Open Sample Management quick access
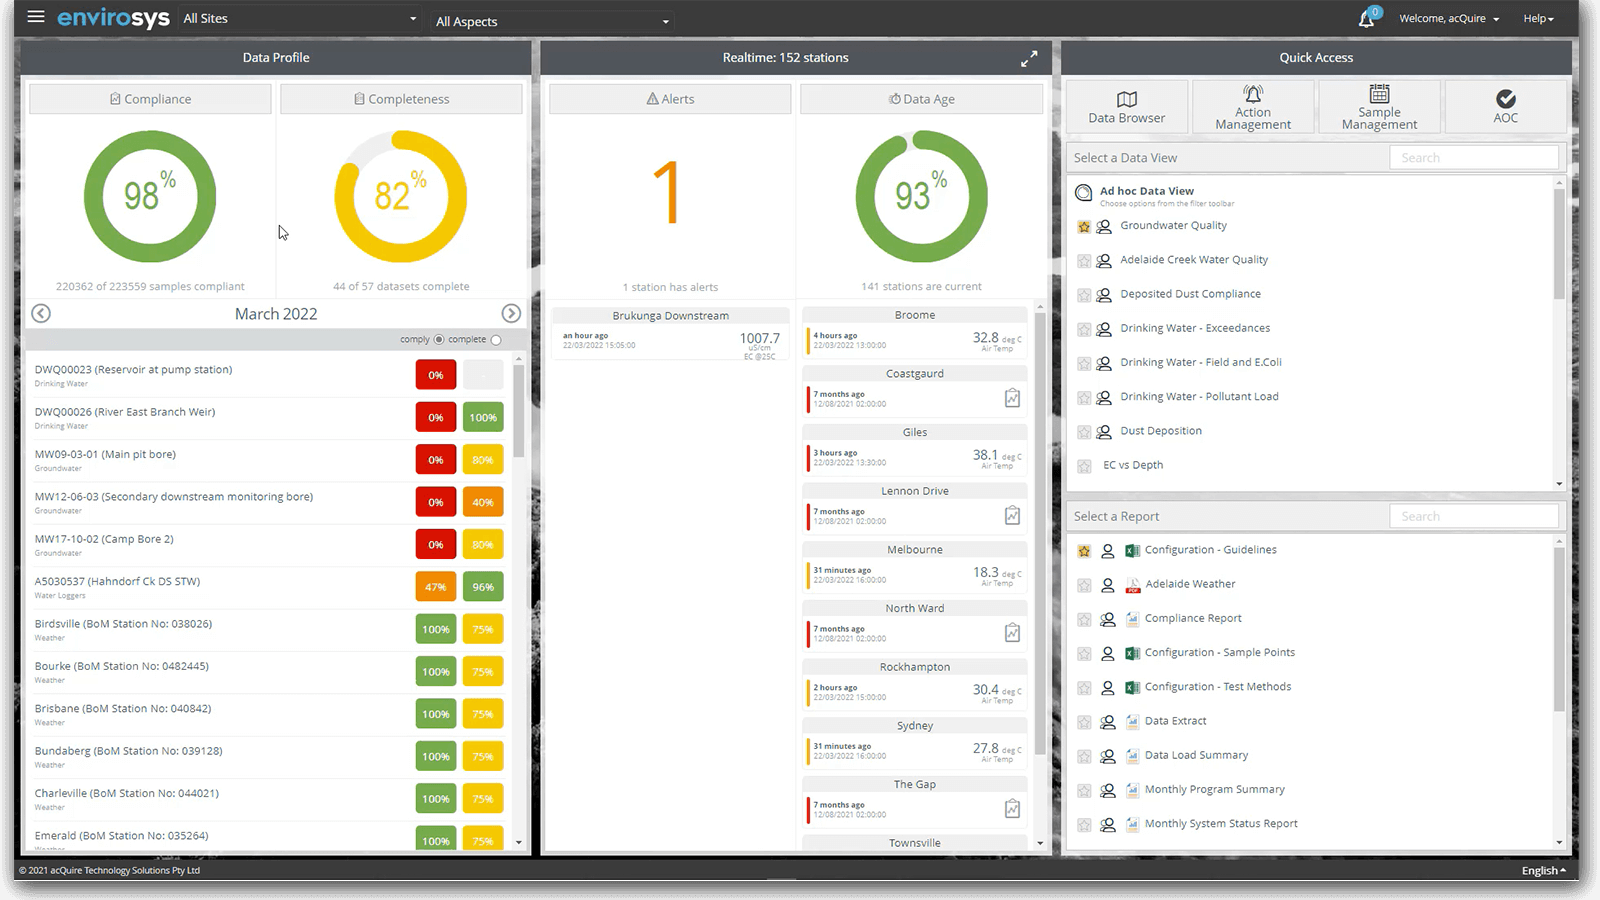Screen dimensions: 1600x900 (1379, 107)
